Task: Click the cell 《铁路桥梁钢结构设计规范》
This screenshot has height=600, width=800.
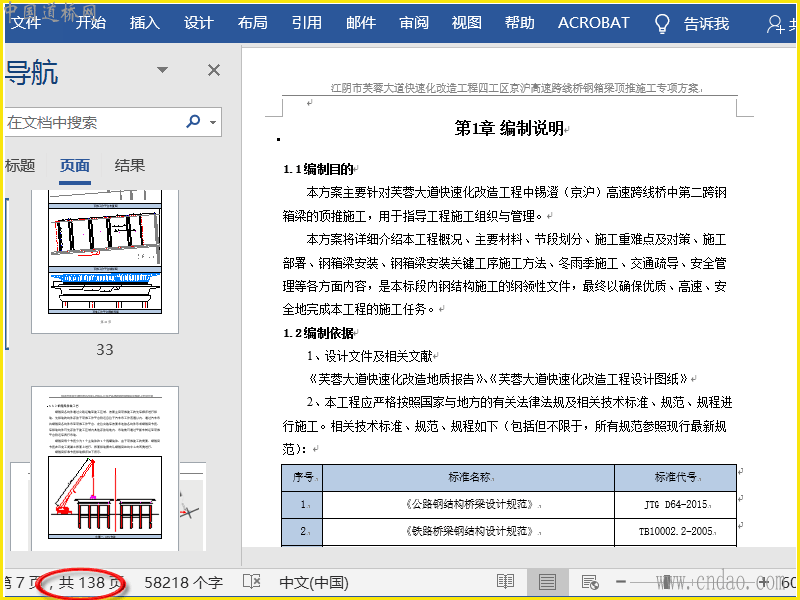Action: 469,532
